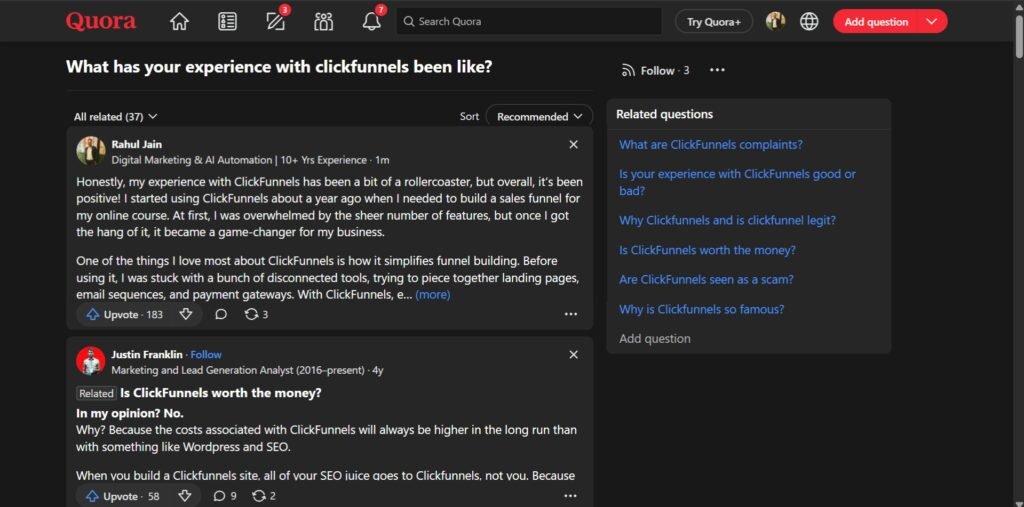Follow this question
The image size is (1024, 507).
(x=656, y=71)
